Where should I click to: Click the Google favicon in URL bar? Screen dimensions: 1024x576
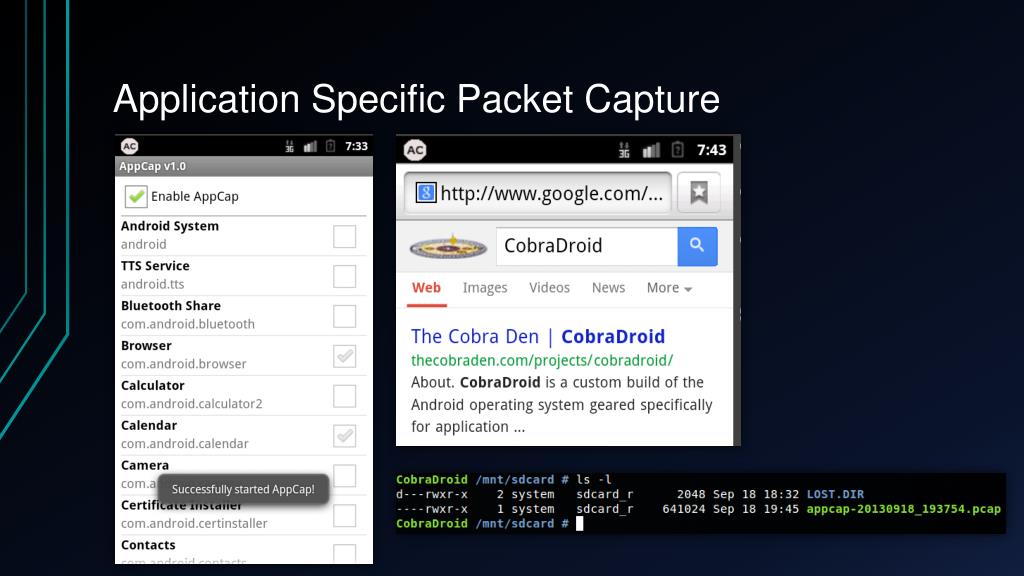(426, 193)
